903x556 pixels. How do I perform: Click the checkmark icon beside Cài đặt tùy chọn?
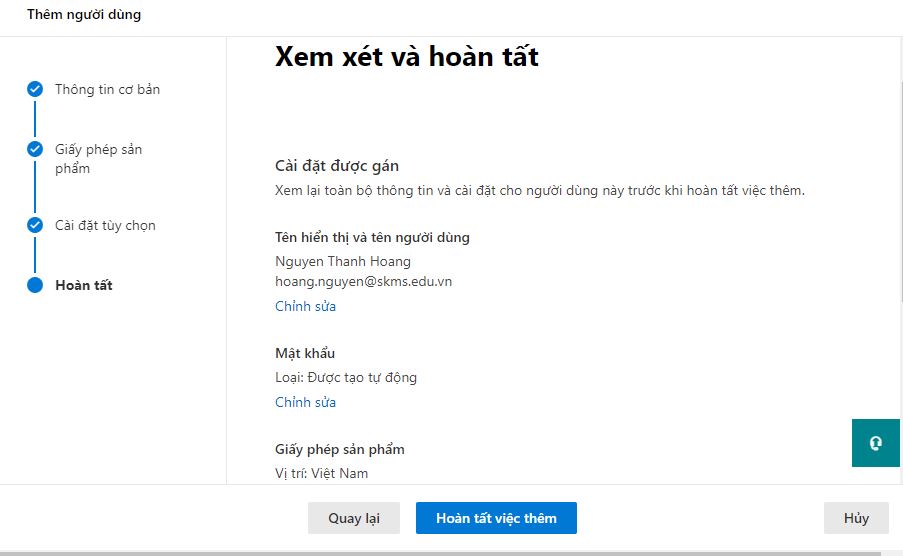coord(35,225)
